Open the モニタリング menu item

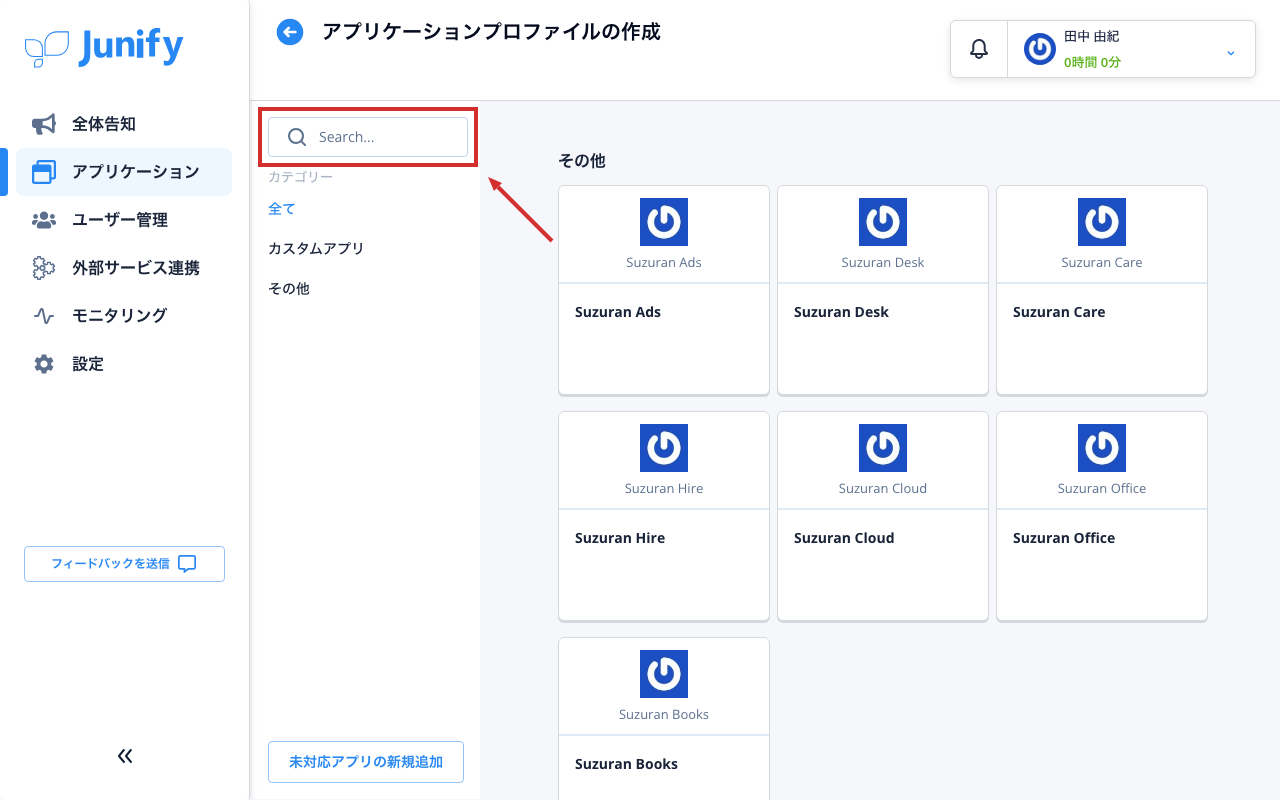tap(124, 316)
